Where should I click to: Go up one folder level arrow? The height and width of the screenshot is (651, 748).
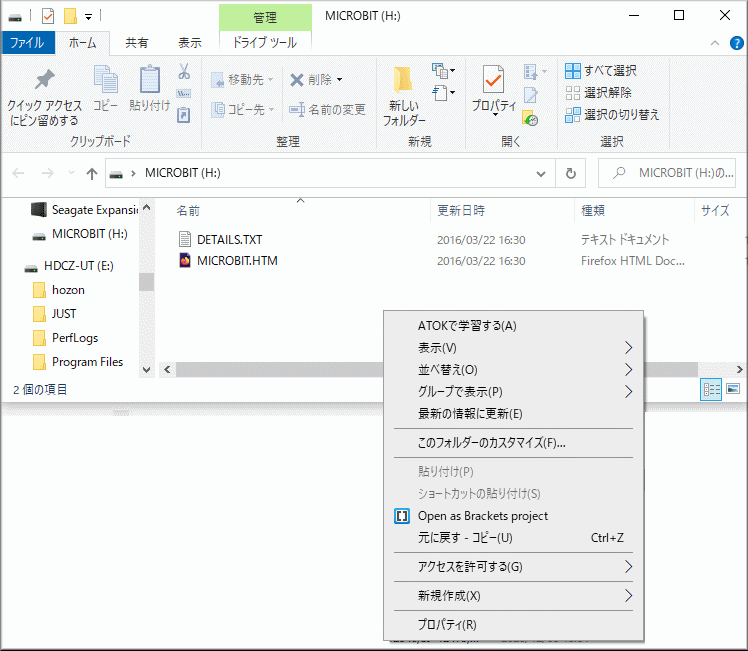pos(92,174)
